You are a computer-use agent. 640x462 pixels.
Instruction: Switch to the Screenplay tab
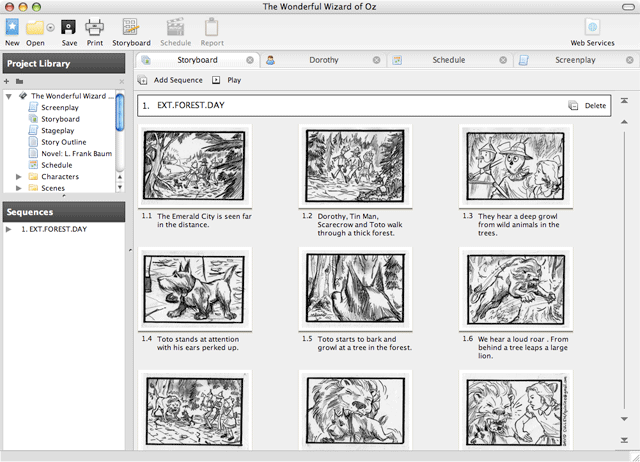tap(575, 60)
